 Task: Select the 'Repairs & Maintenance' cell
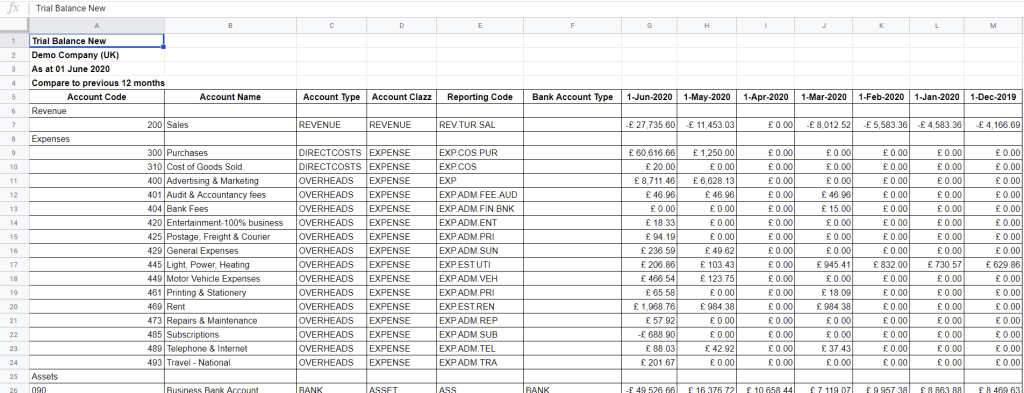231,321
